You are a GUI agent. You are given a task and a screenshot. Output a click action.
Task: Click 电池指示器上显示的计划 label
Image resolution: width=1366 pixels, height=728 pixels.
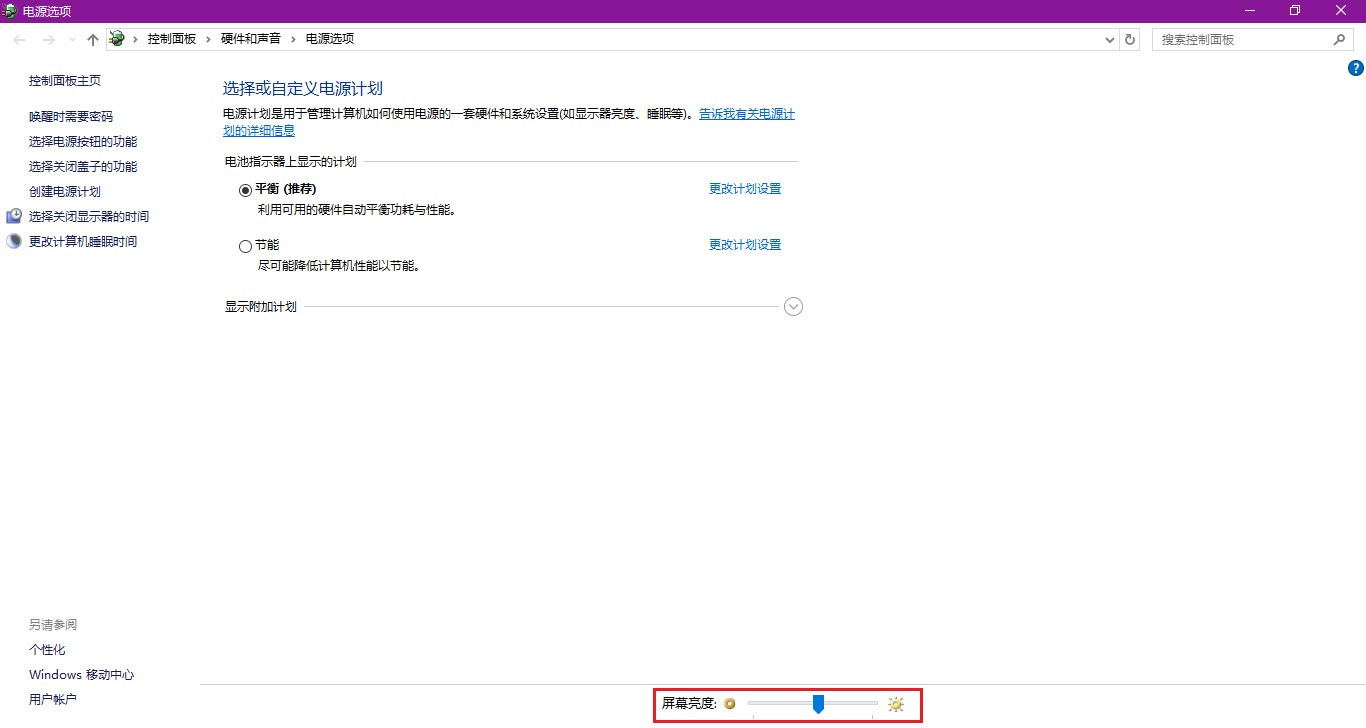pos(291,162)
